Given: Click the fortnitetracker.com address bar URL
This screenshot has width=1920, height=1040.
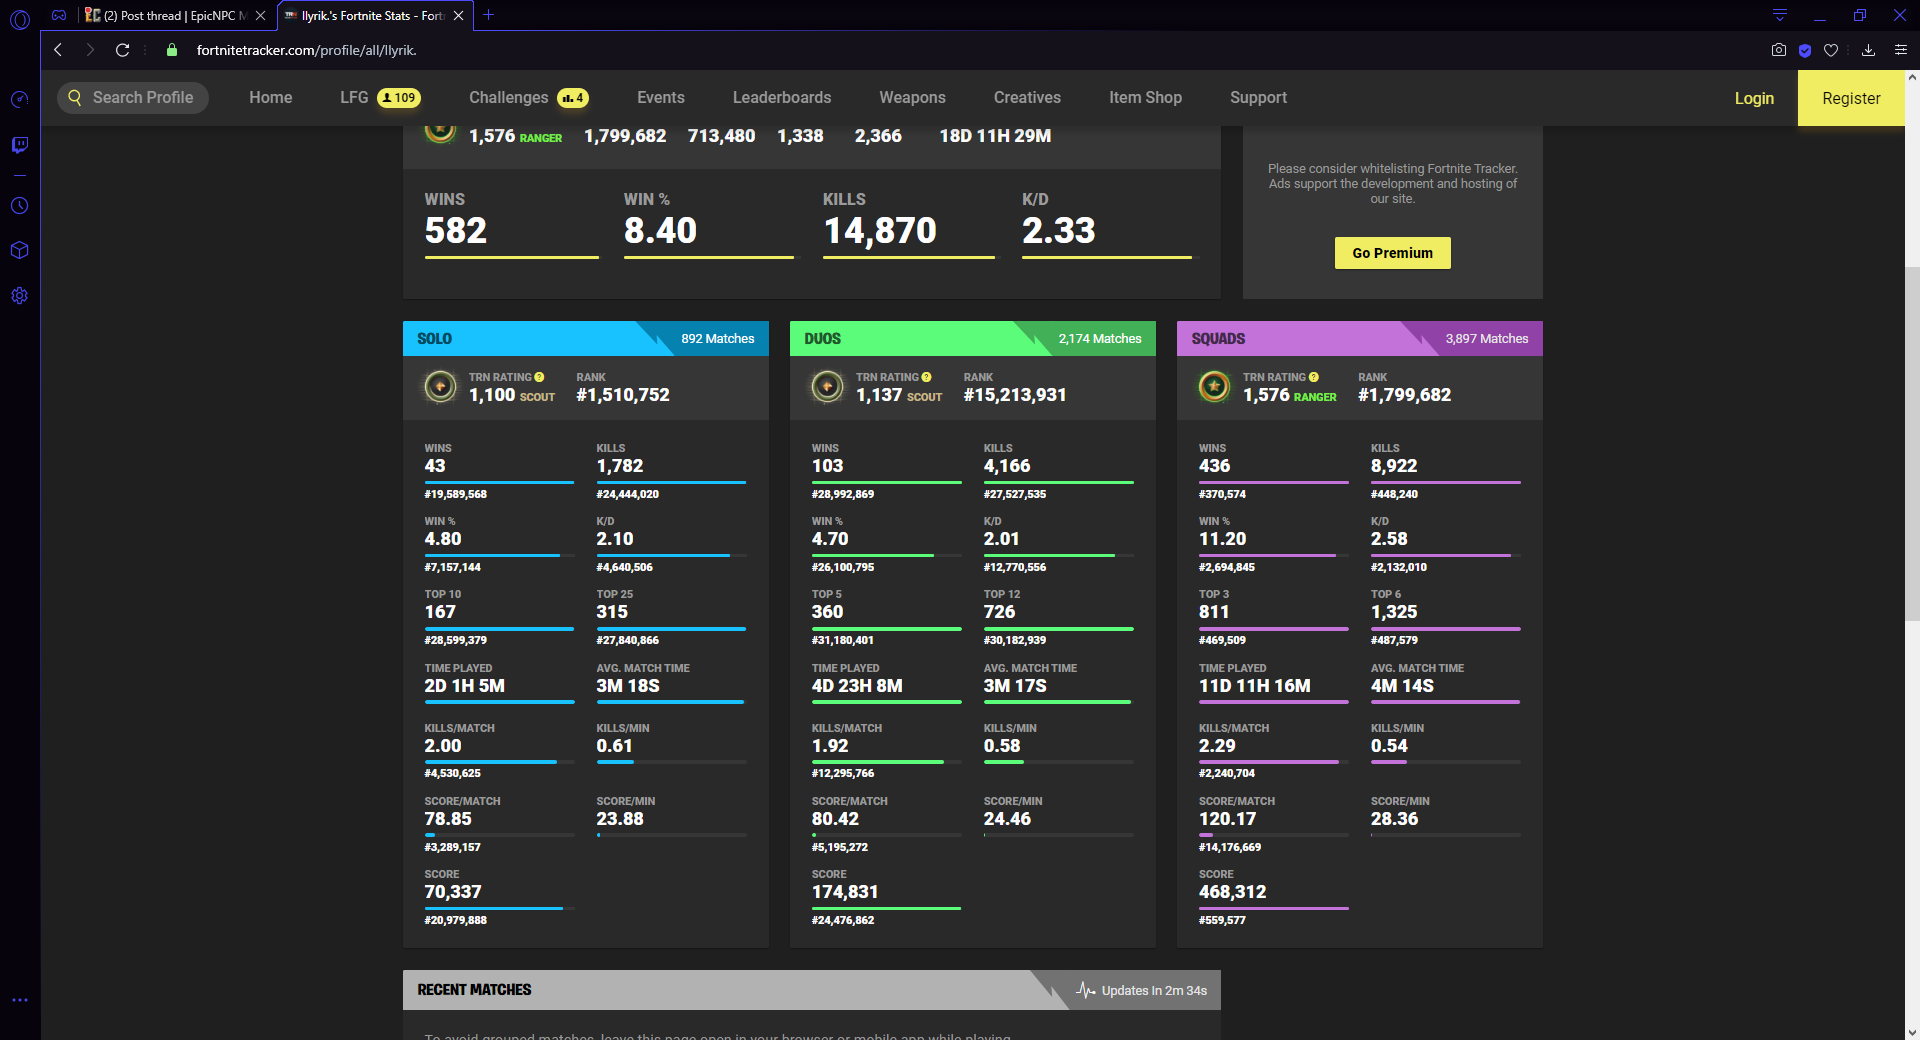Looking at the screenshot, I should pyautogui.click(x=306, y=50).
